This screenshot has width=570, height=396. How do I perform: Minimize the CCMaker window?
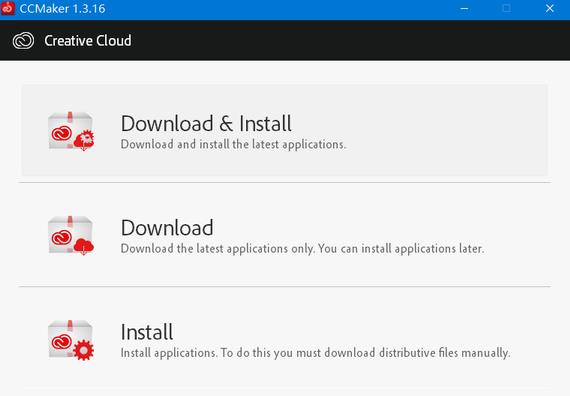pos(464,8)
